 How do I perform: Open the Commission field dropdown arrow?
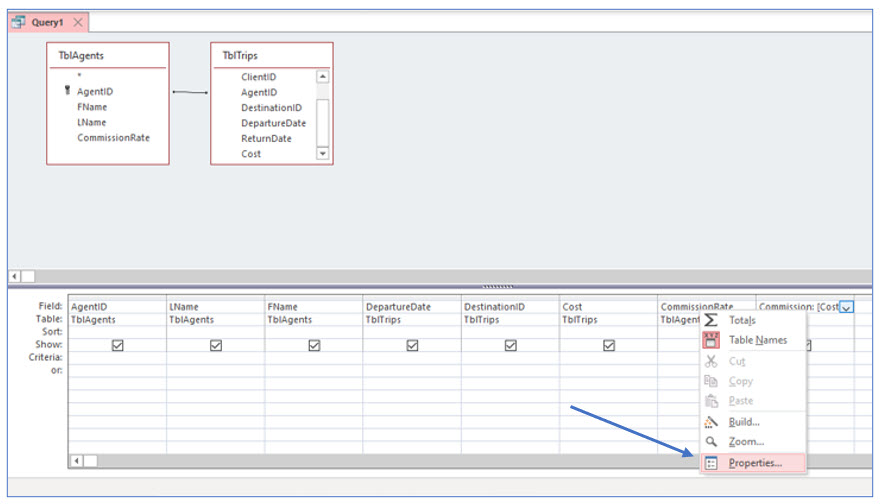846,307
